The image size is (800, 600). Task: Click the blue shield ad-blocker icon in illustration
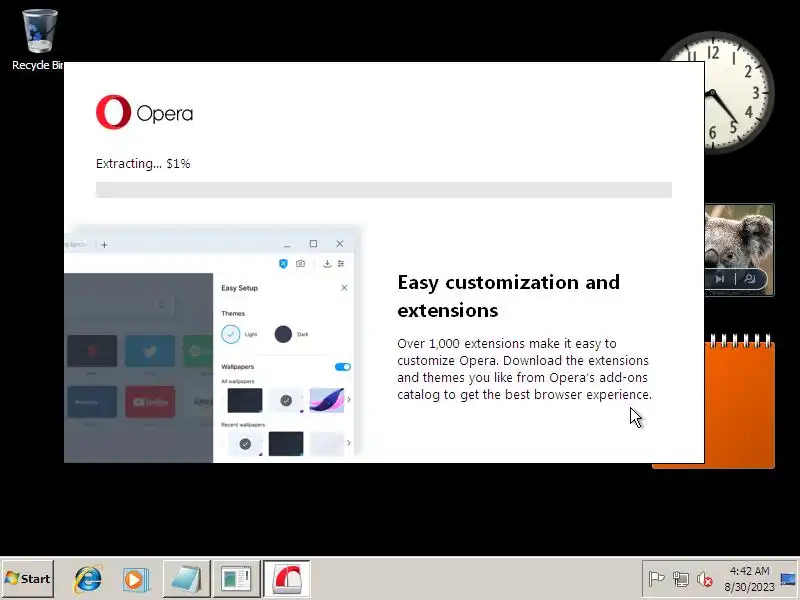[283, 263]
